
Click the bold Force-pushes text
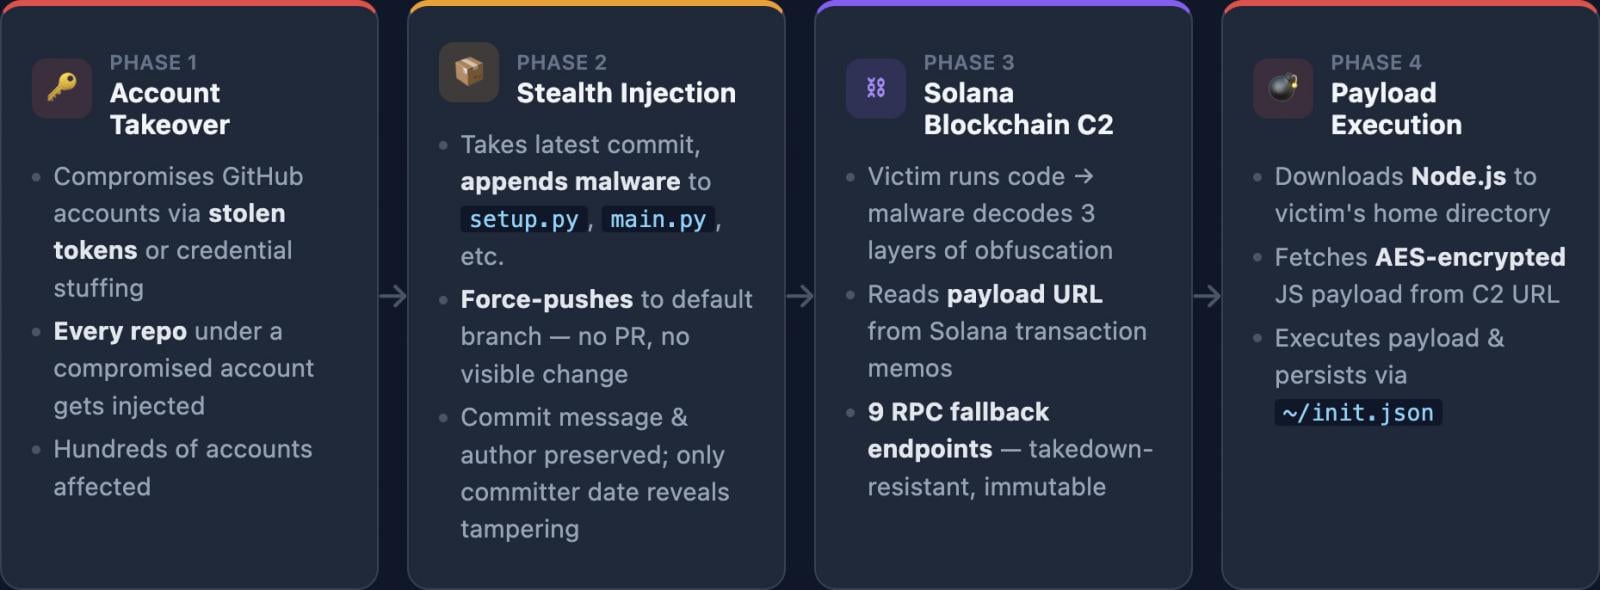(x=546, y=299)
